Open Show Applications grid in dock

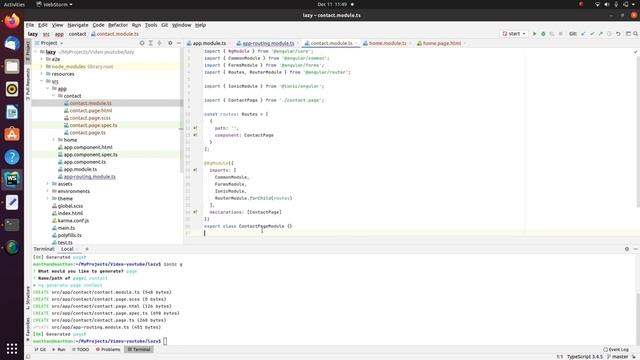[12, 349]
